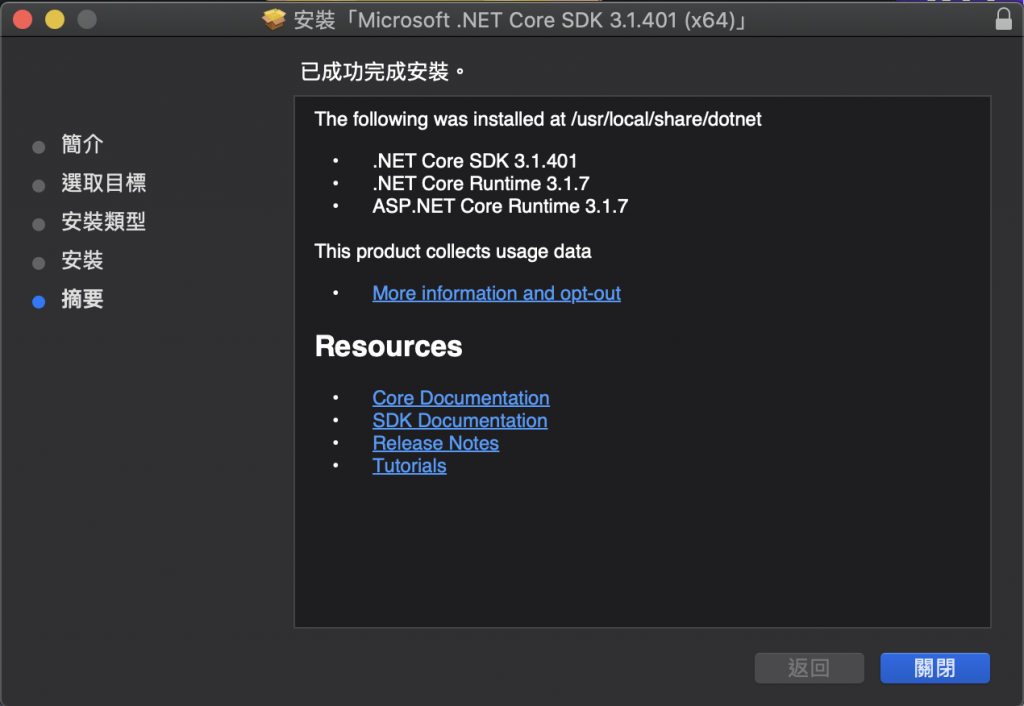The image size is (1024, 706).
Task: Click the installed at /usr/local/share/dotnet line
Action: coord(537,119)
